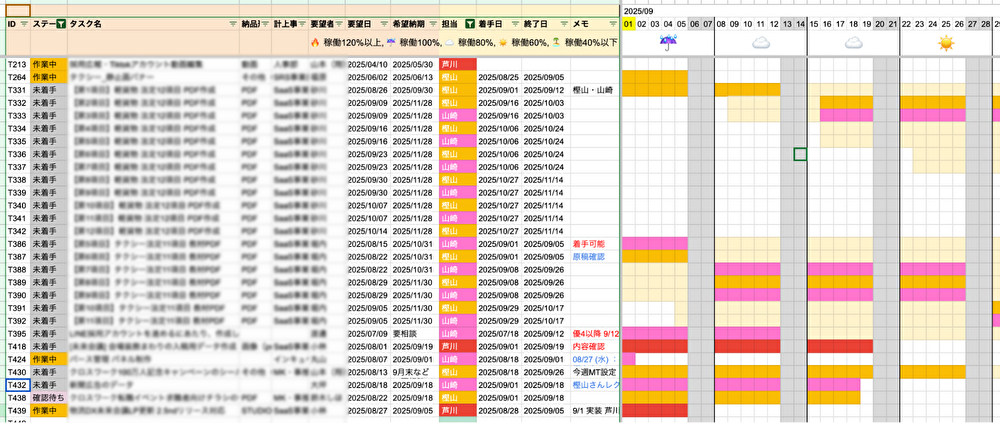Click the cloud icon for week of 08
Image resolution: width=1000 pixels, height=423 pixels.
[x=761, y=43]
